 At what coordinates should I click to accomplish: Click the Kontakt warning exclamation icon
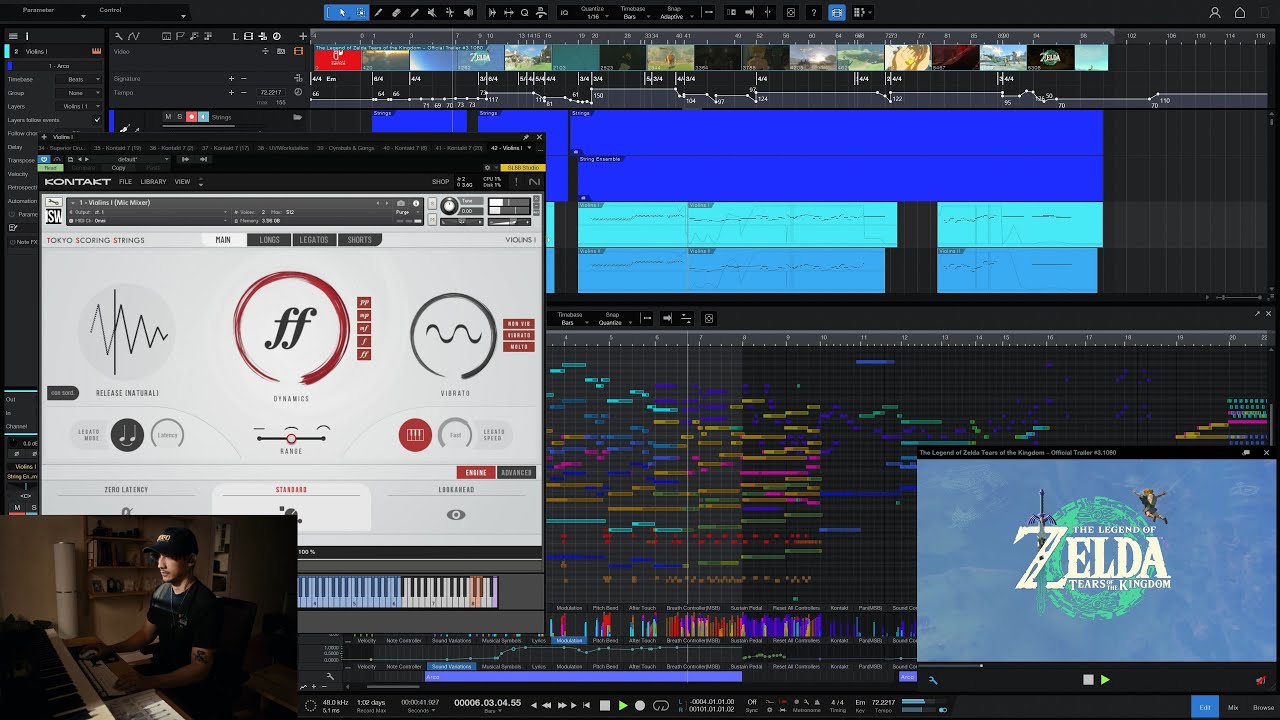(x=516, y=182)
